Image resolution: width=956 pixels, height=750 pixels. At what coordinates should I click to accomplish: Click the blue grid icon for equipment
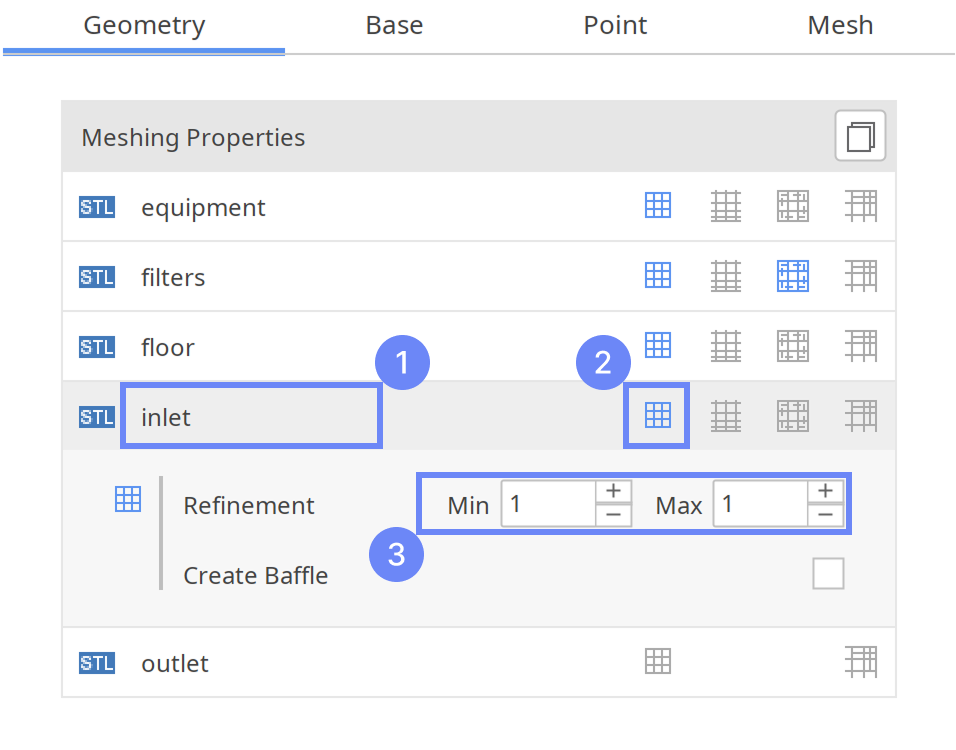[657, 206]
